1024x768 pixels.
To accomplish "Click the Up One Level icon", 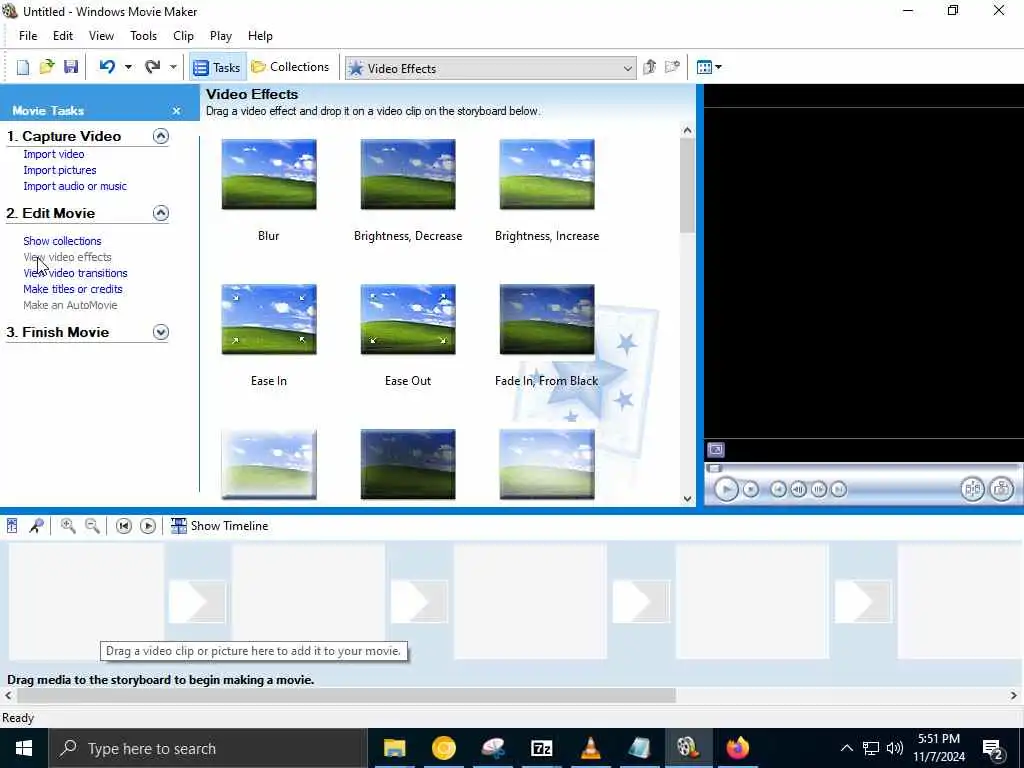I will point(649,67).
